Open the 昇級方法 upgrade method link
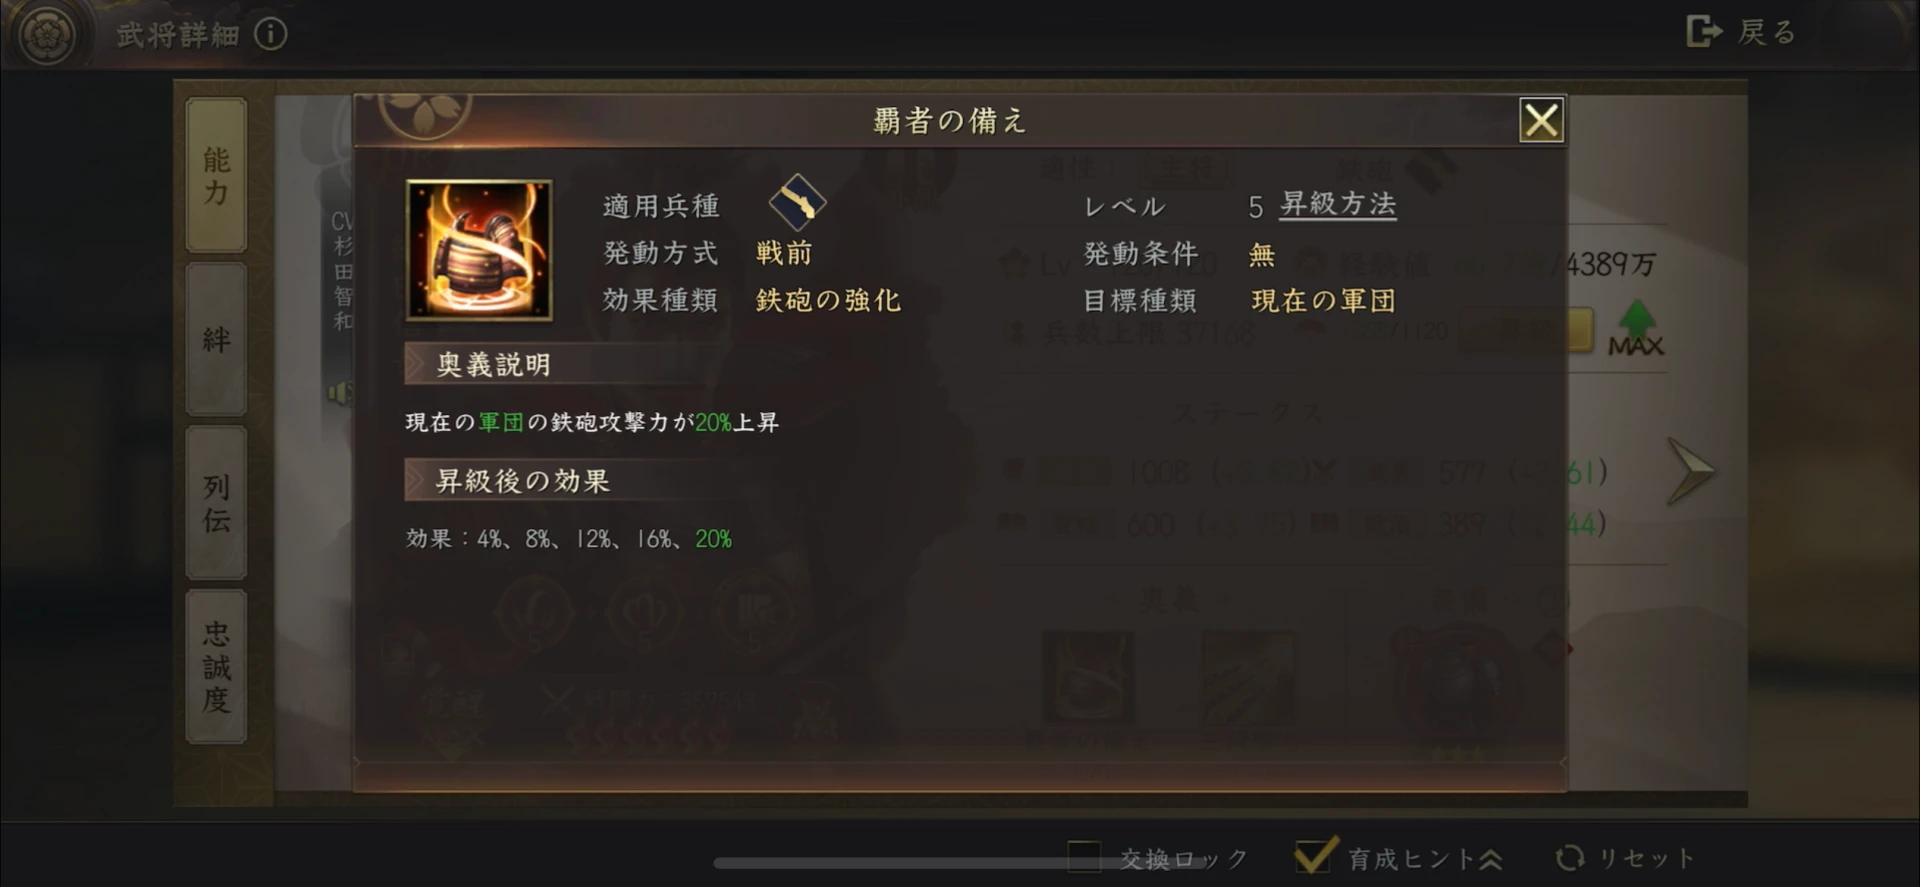 point(1338,205)
